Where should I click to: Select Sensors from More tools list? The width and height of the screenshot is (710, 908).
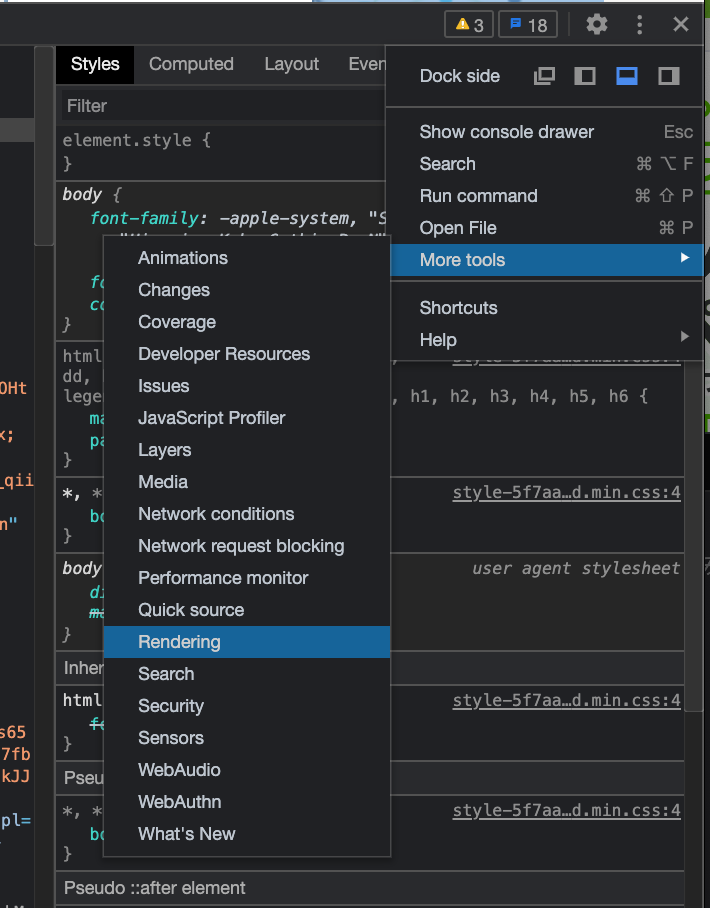click(x=171, y=738)
